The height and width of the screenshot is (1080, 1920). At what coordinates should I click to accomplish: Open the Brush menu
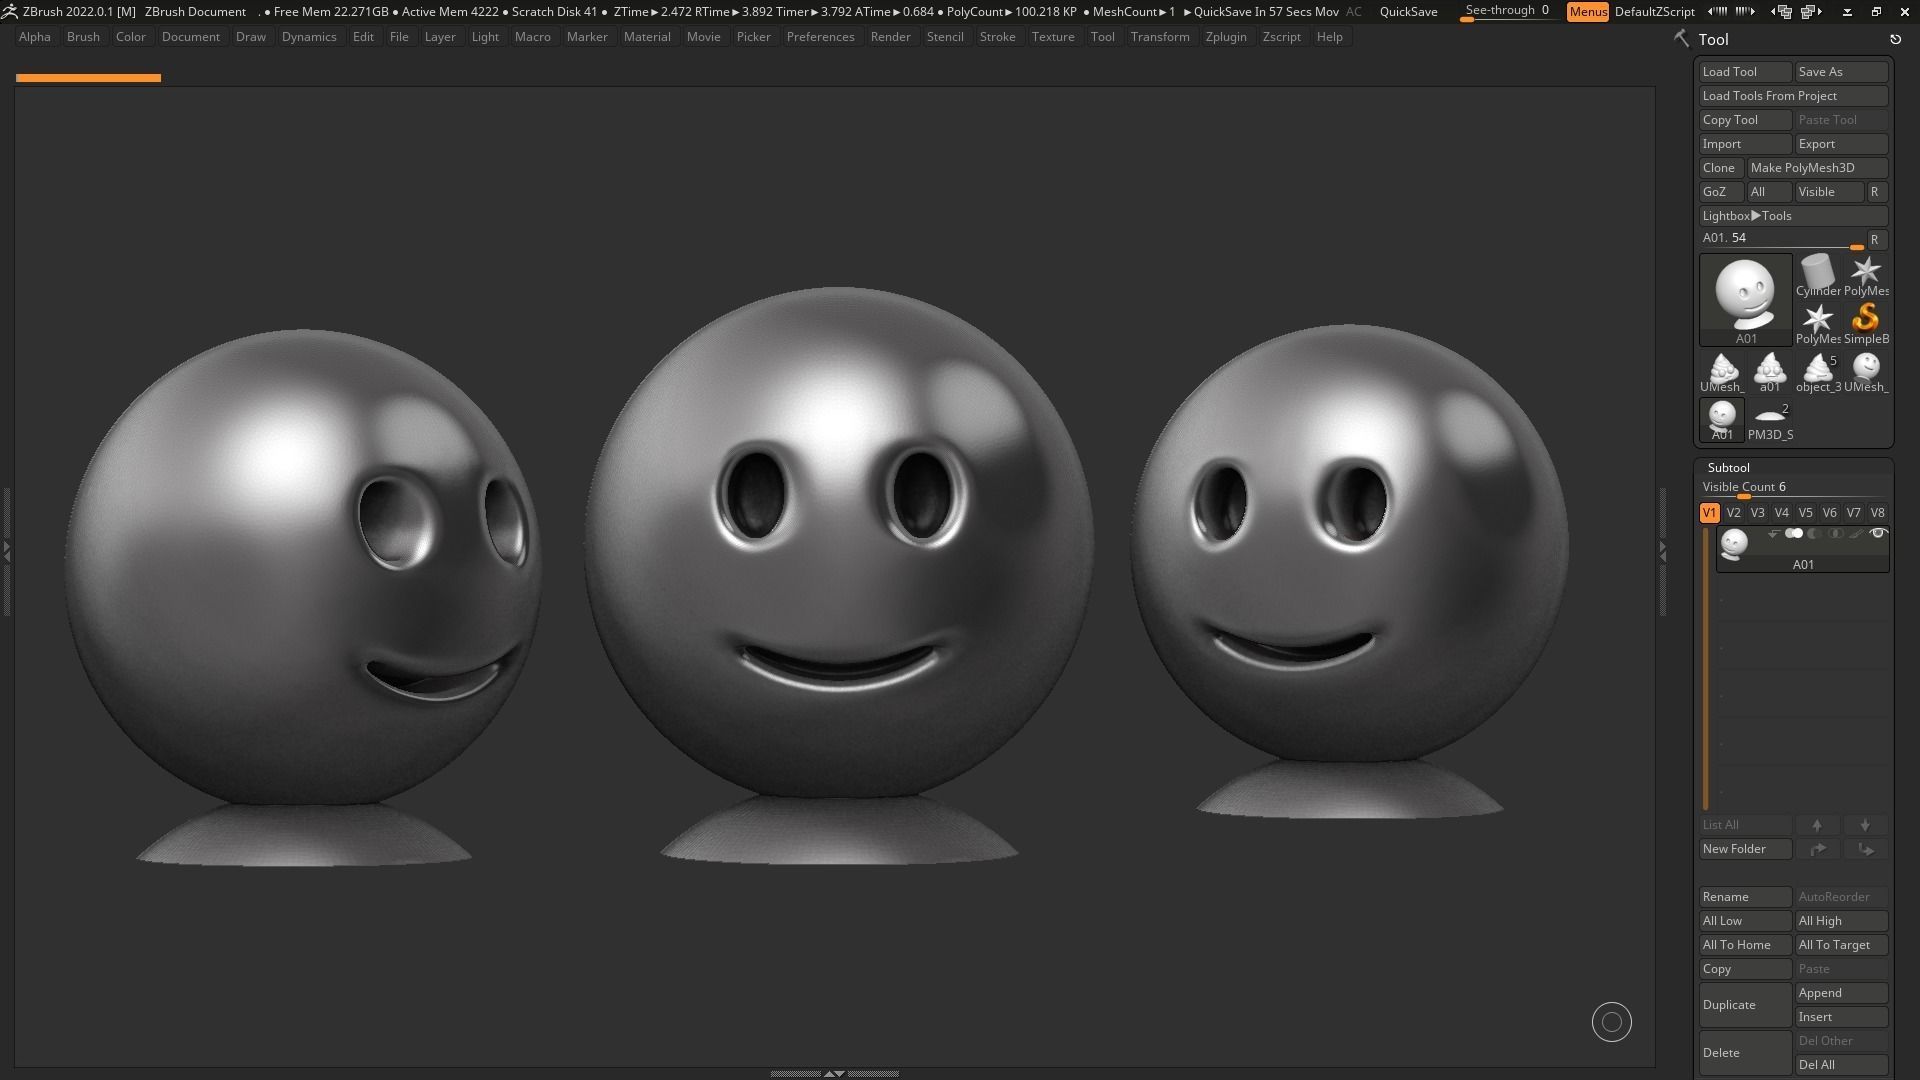(83, 37)
